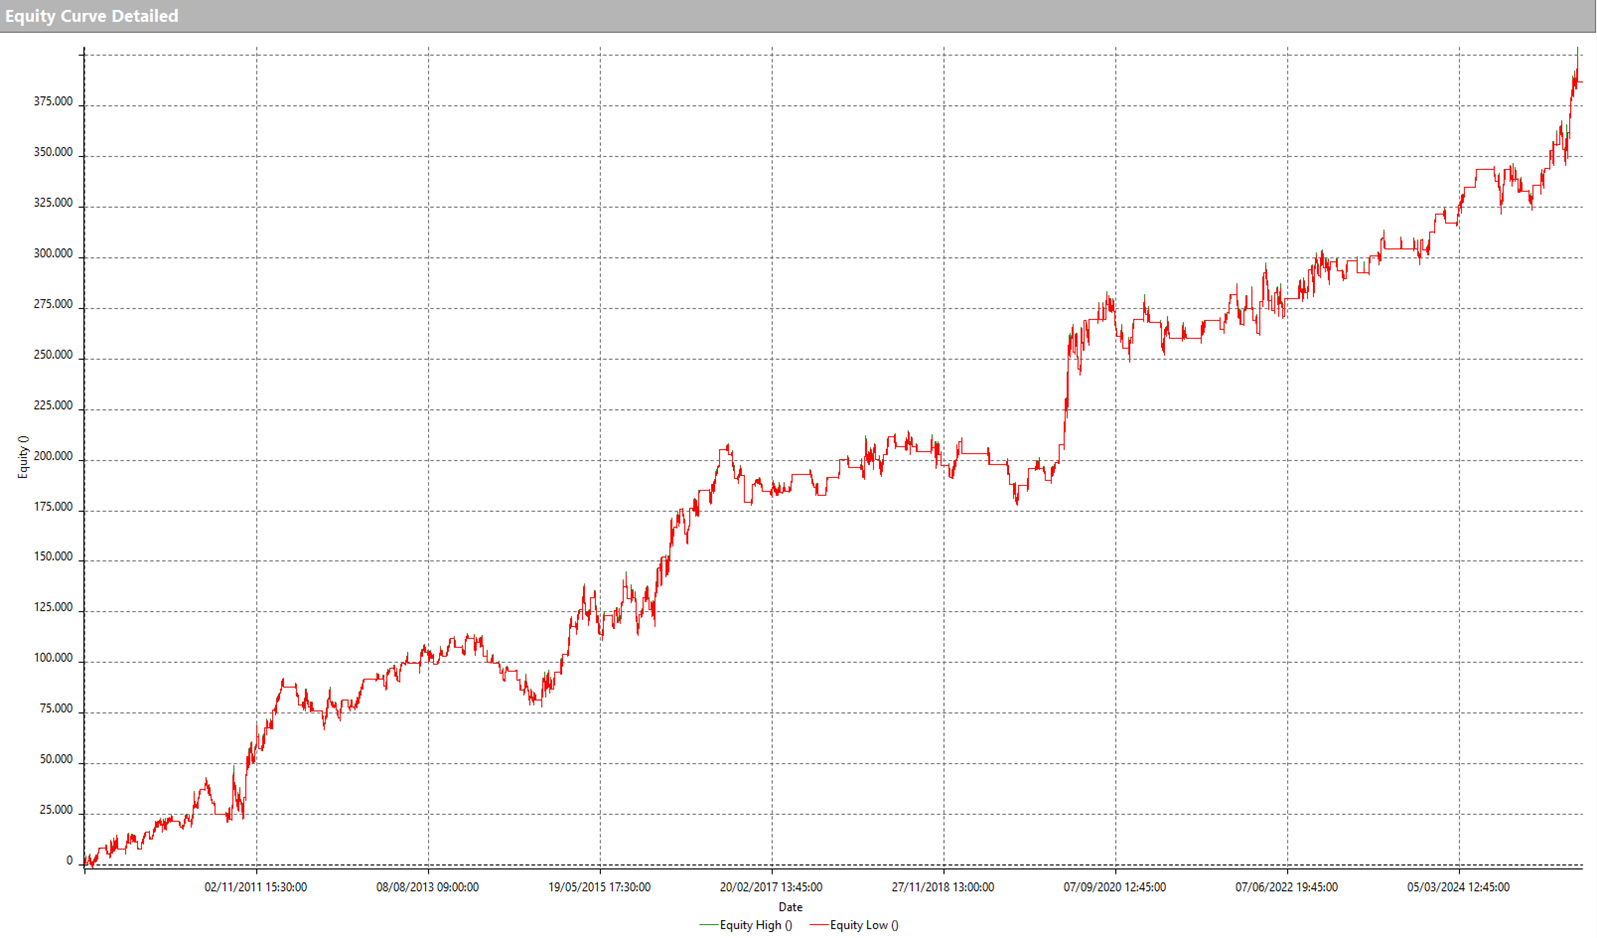
Task: Click the 200.000 y-axis value
Action: point(53,456)
